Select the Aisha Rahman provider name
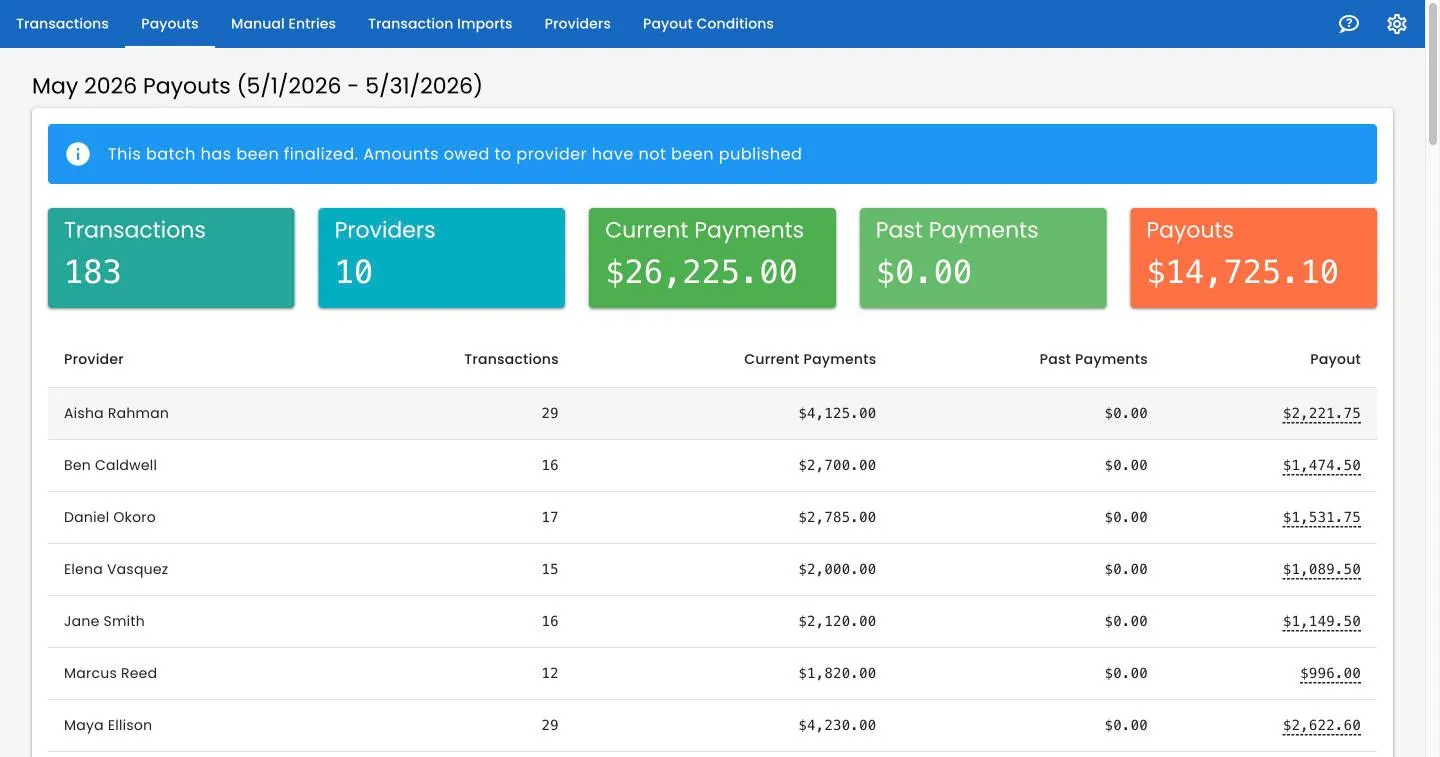Image resolution: width=1440 pixels, height=757 pixels. [x=116, y=413]
